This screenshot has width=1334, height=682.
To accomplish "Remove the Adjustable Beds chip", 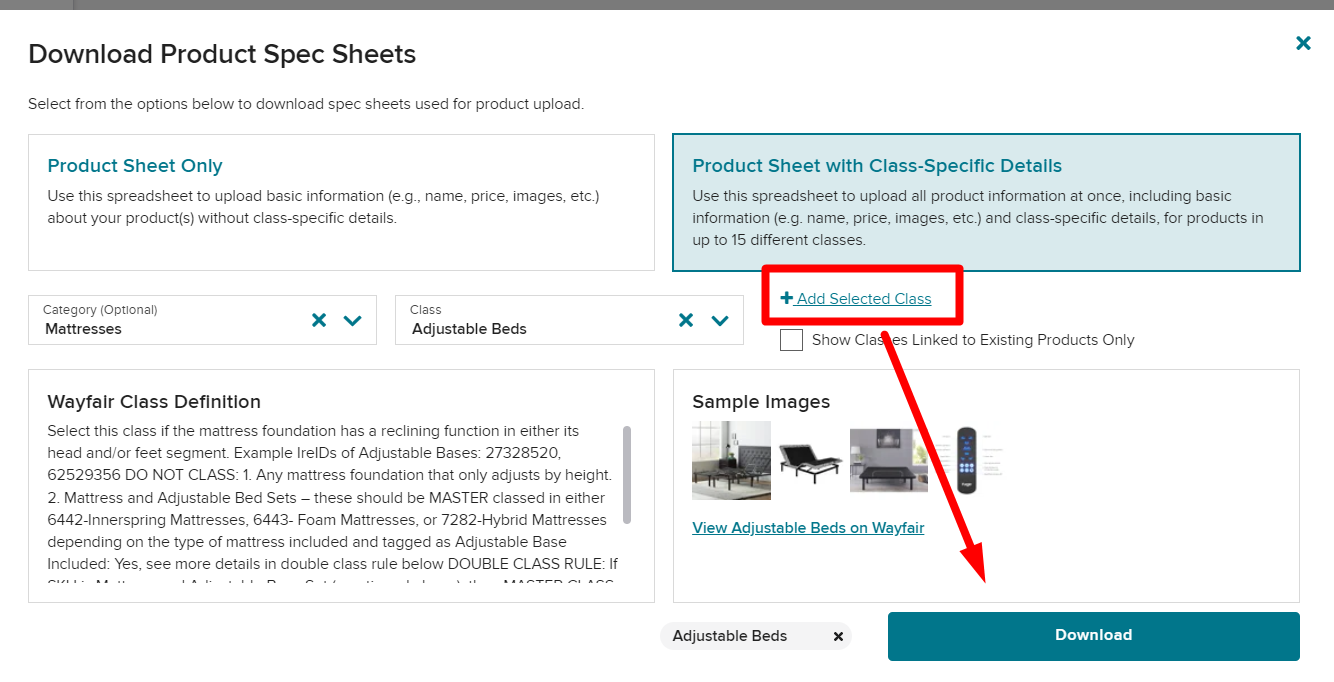I will click(x=838, y=636).
